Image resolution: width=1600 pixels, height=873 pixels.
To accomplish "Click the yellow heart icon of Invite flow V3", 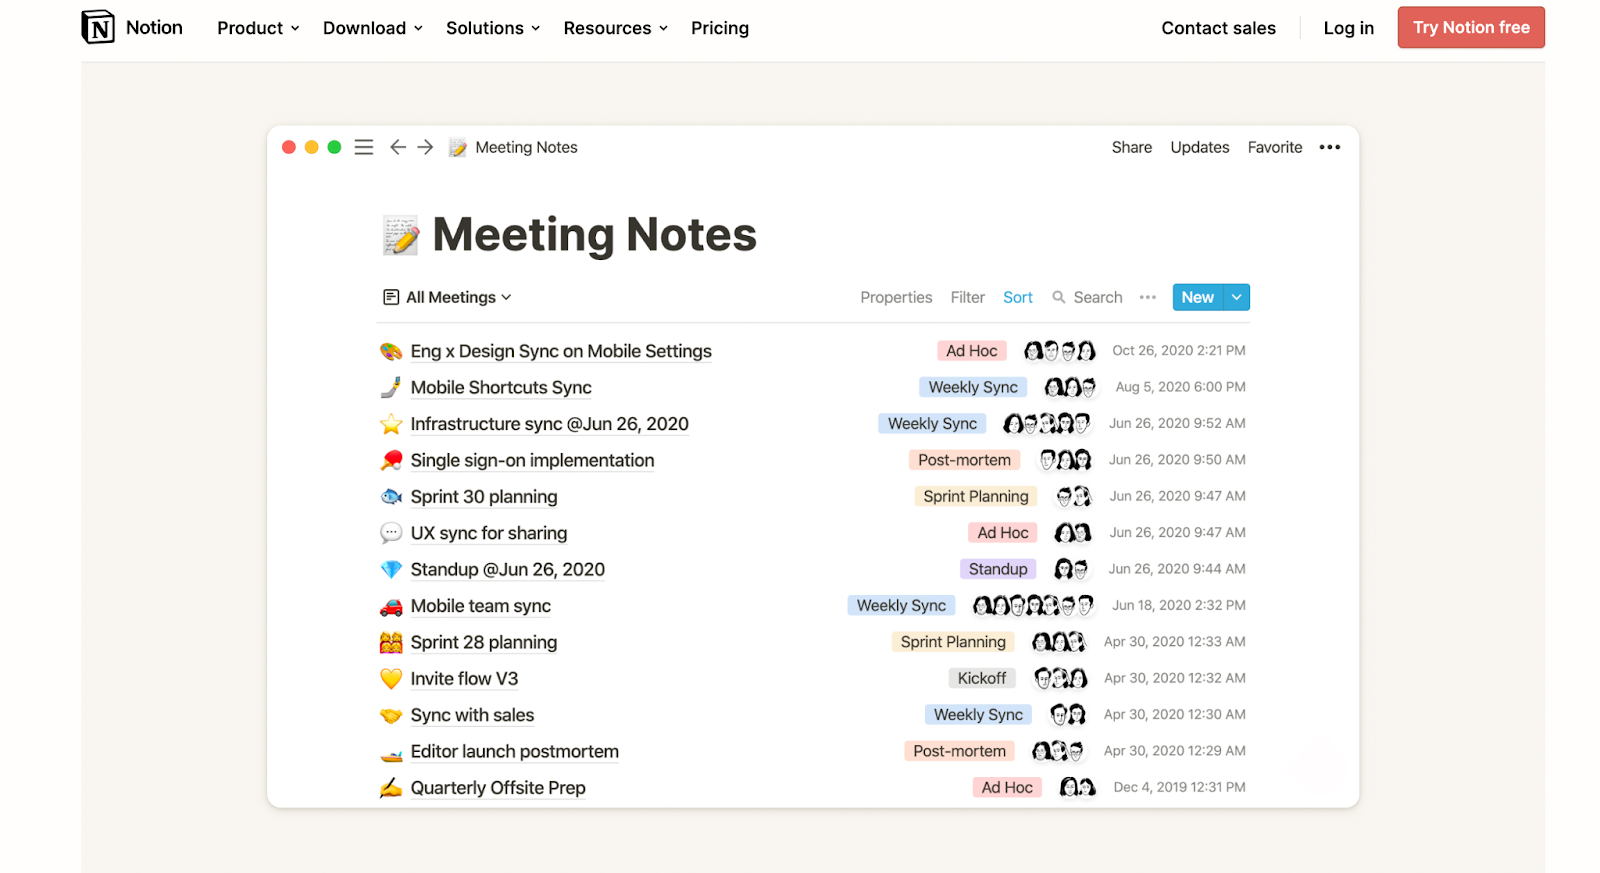I will (391, 678).
